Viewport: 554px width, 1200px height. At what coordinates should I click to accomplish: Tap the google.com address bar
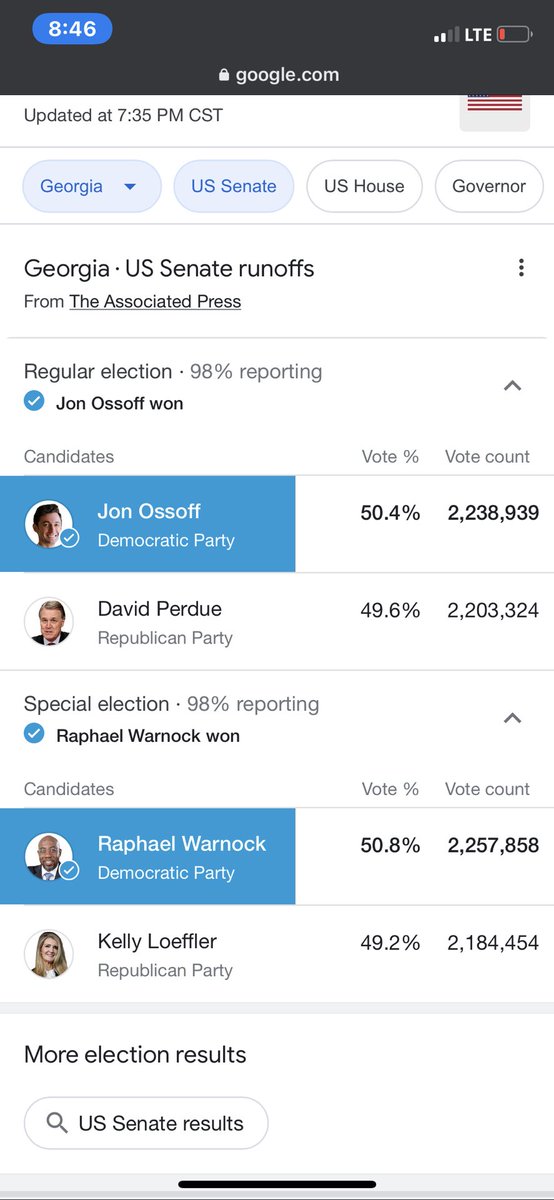click(277, 75)
